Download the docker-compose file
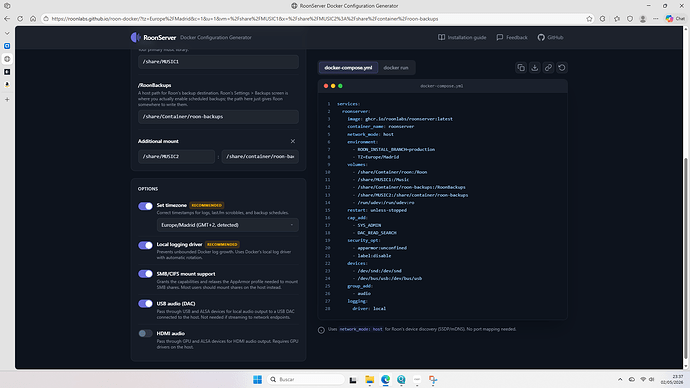This screenshot has width=690, height=388. (535, 68)
